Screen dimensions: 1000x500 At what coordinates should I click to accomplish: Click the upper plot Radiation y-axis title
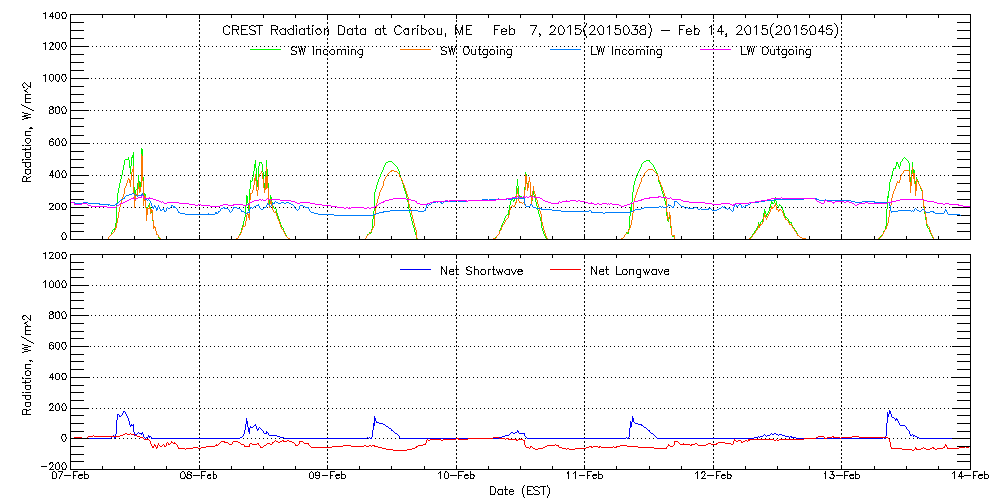coord(29,127)
